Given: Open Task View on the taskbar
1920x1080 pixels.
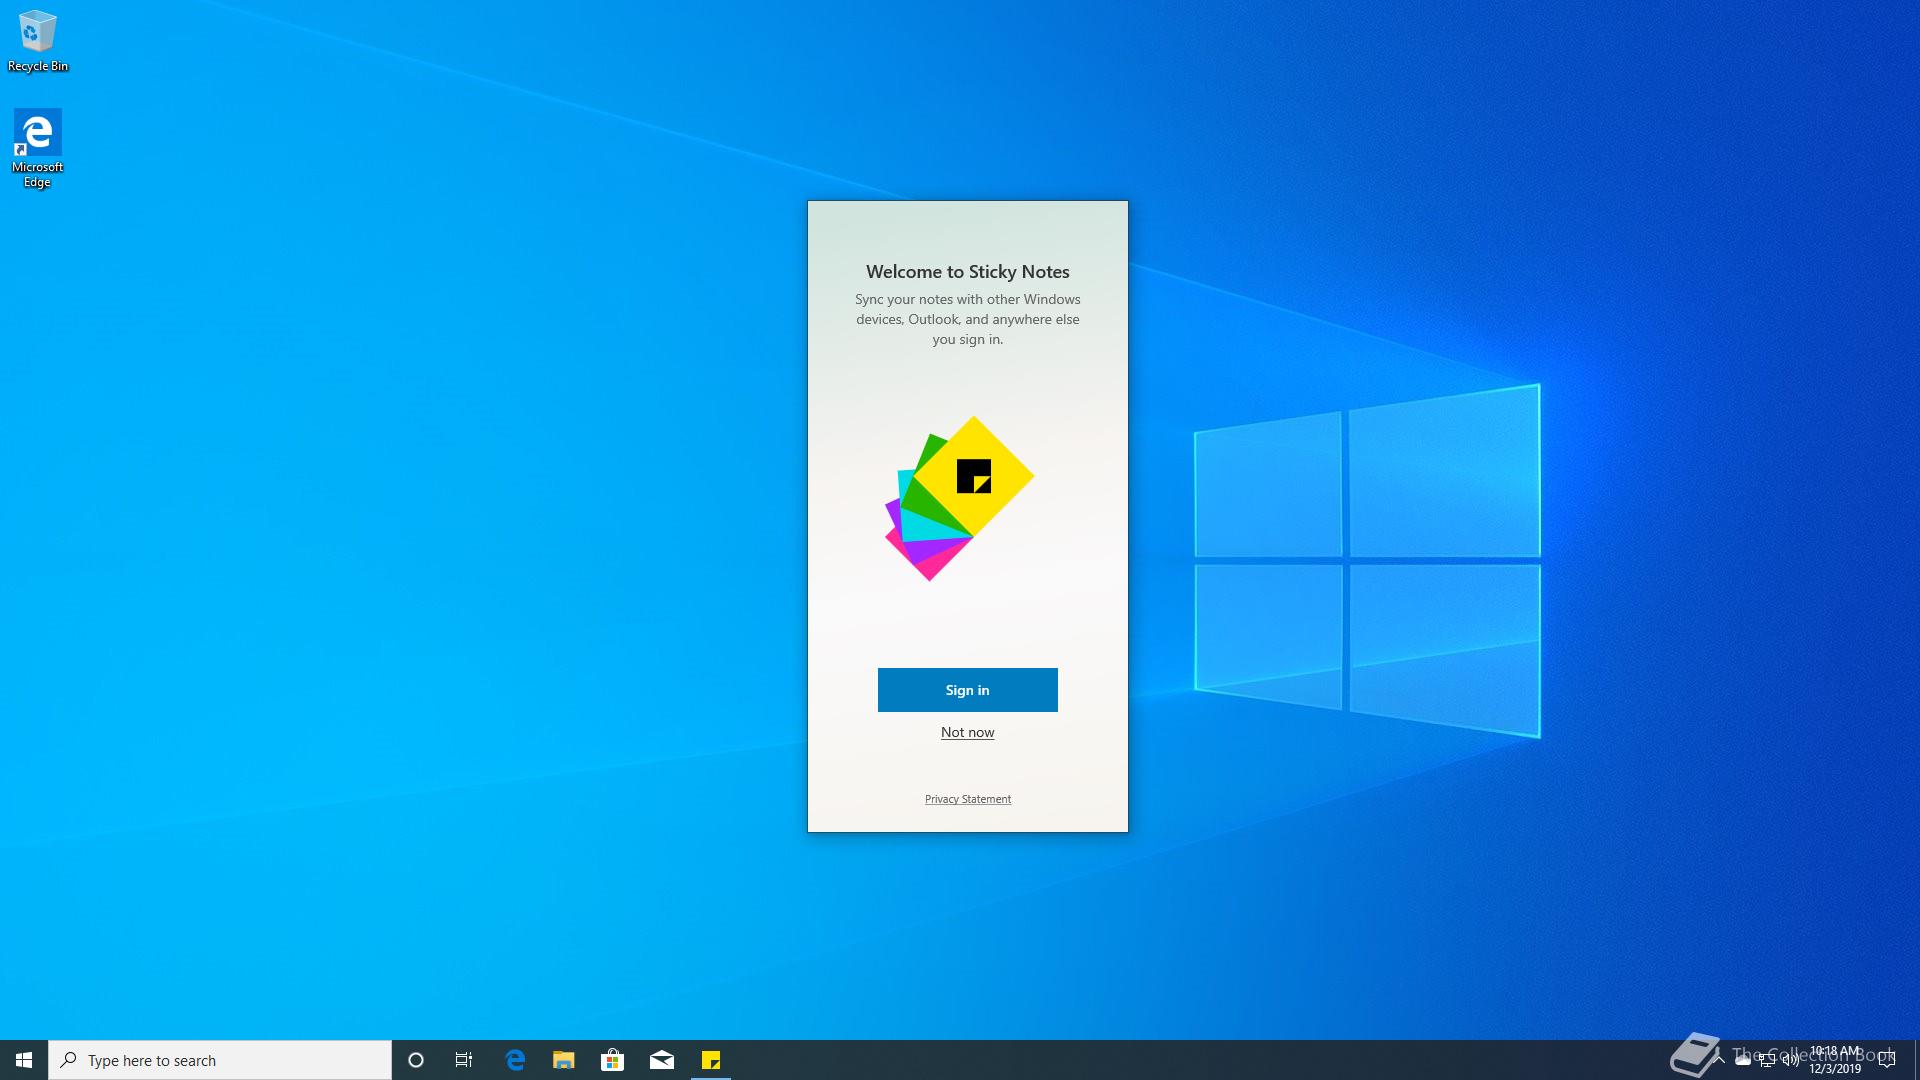Looking at the screenshot, I should [464, 1060].
